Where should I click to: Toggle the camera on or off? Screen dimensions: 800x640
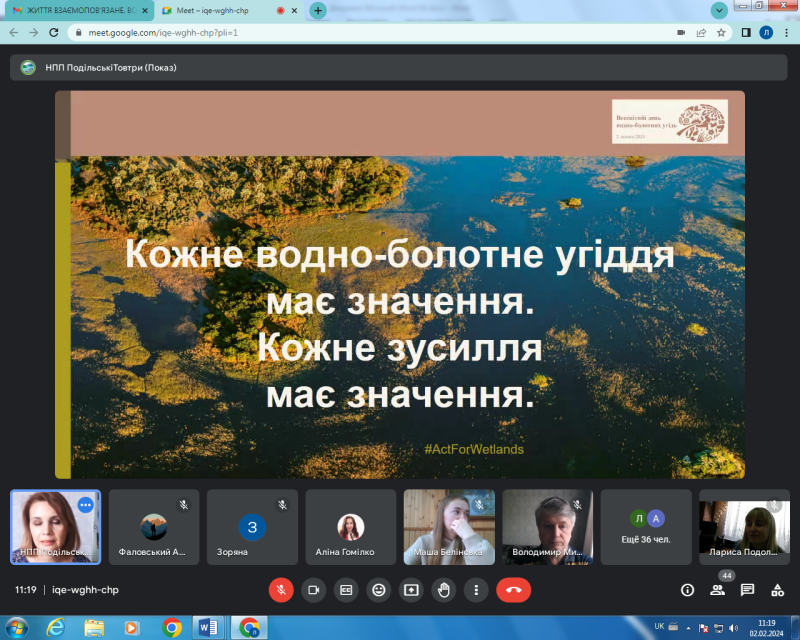pyautogui.click(x=313, y=590)
